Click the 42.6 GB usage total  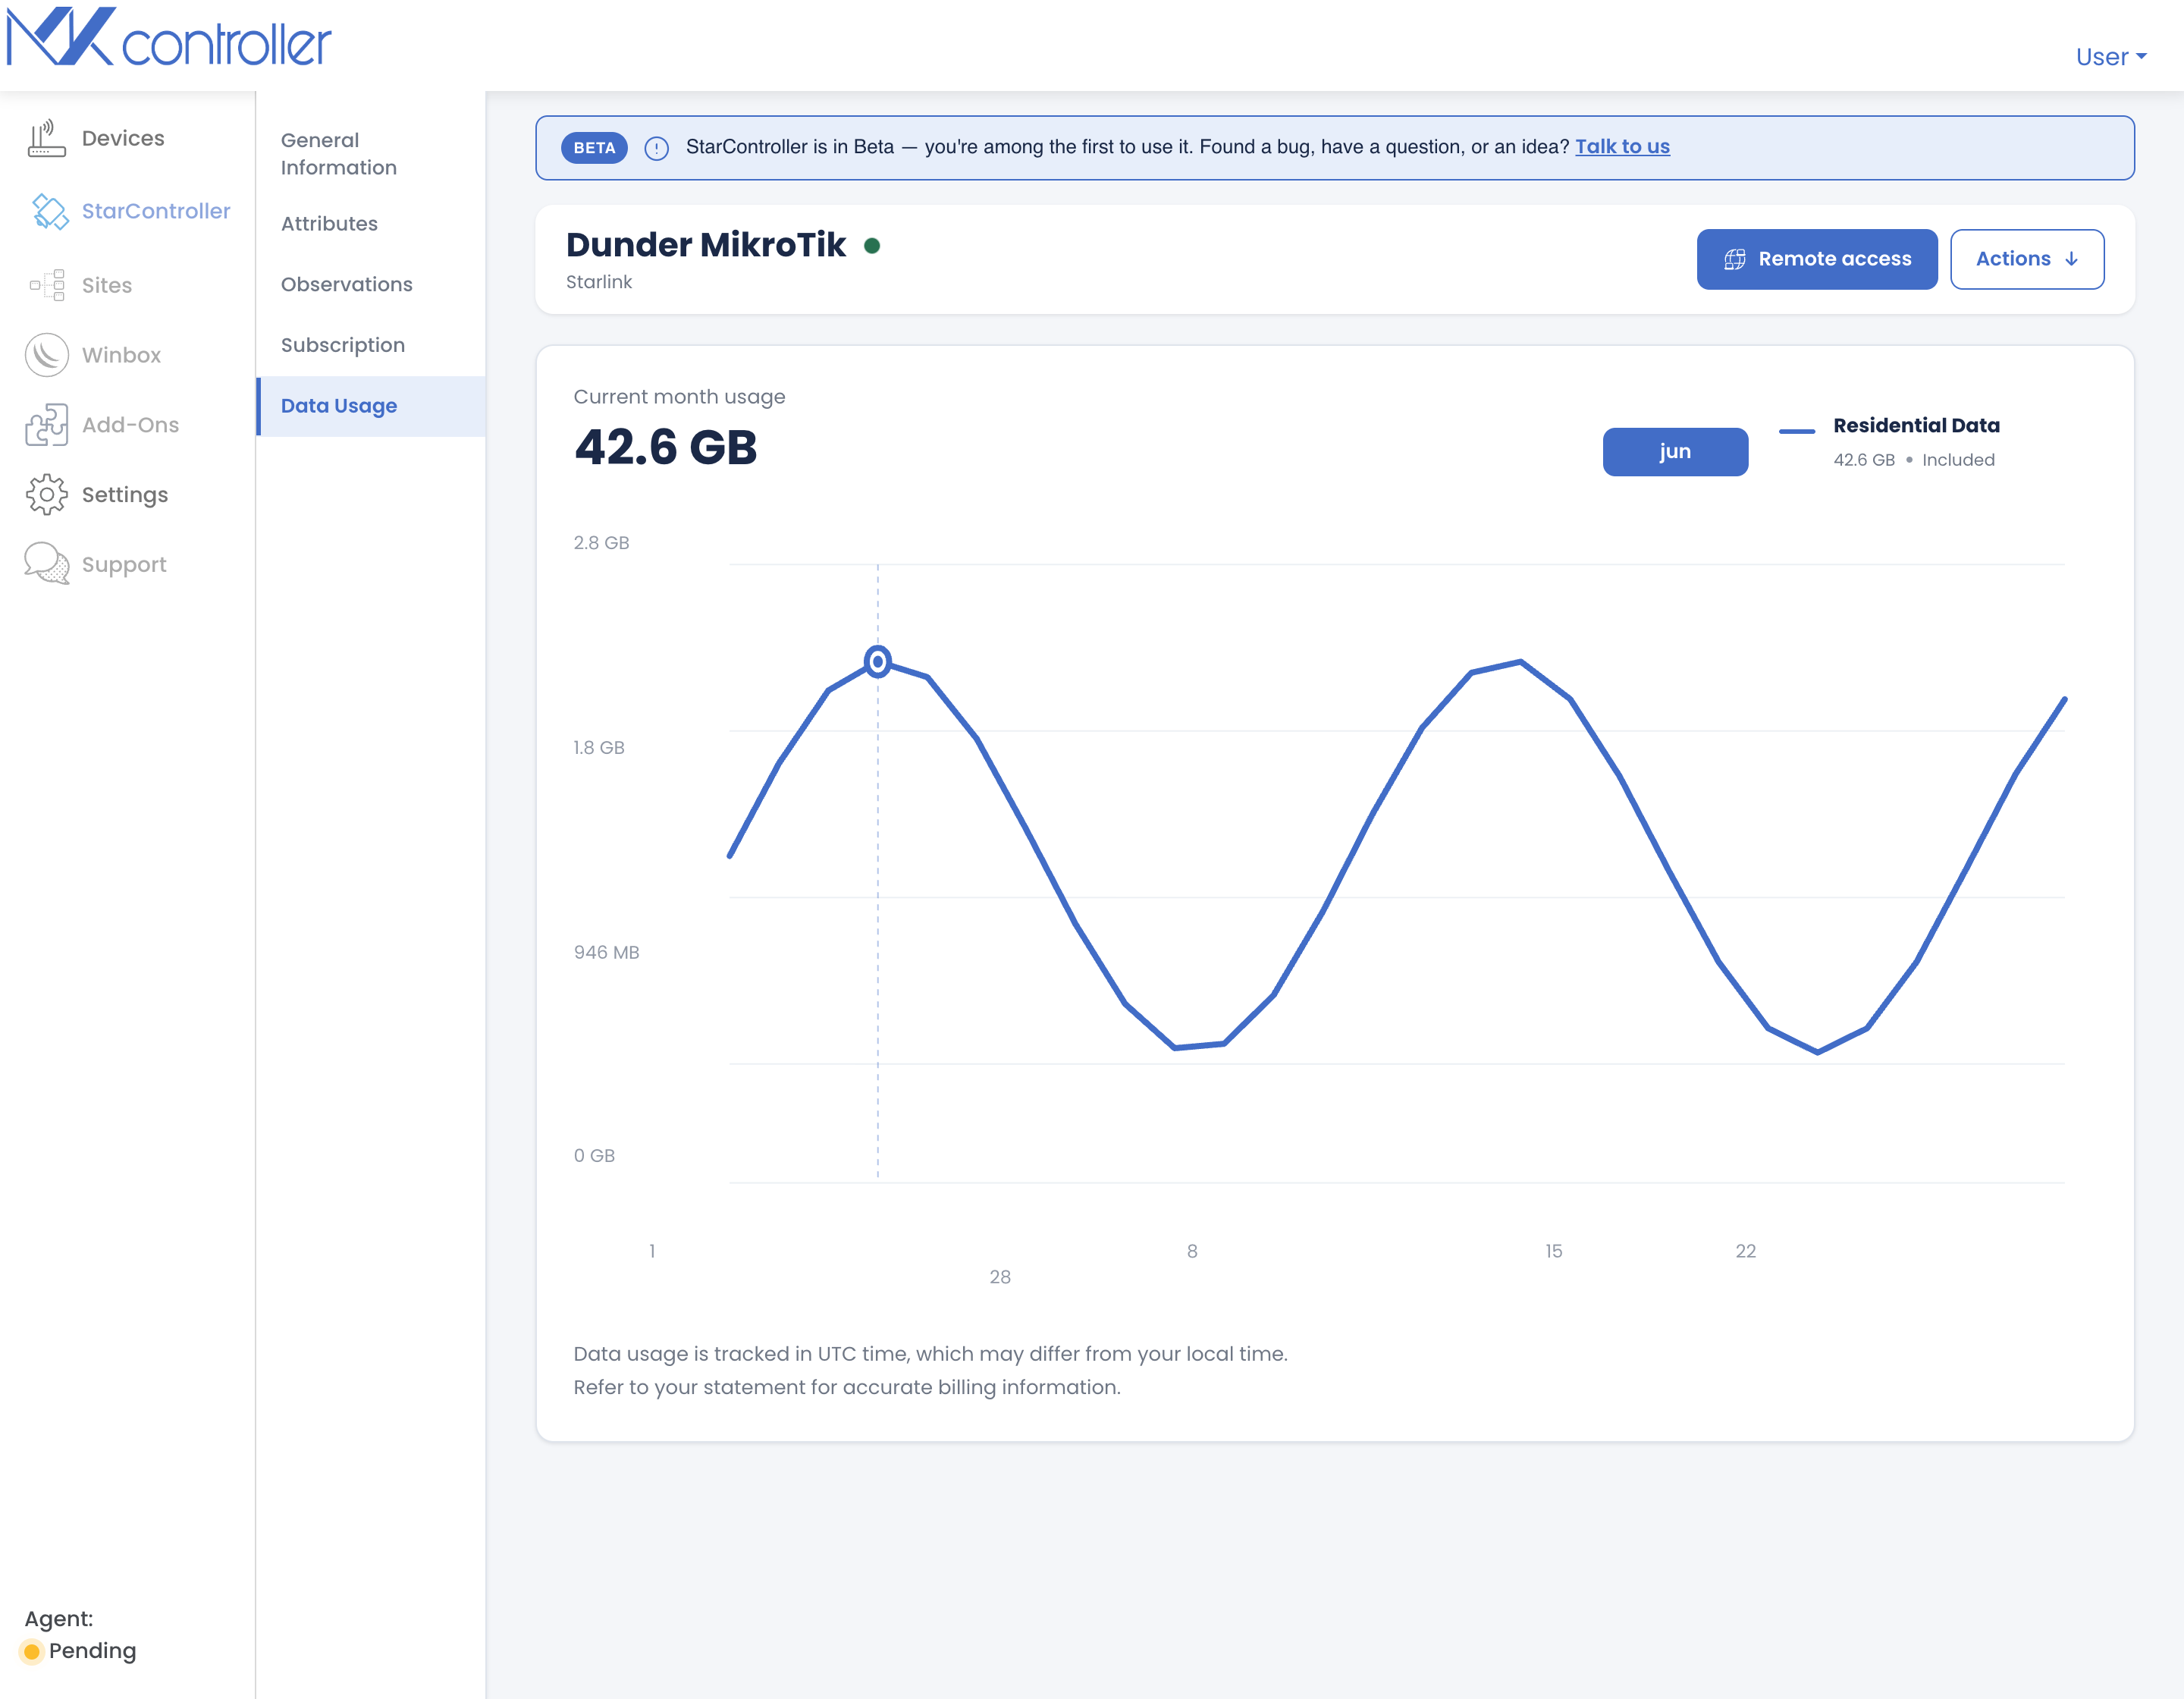[x=665, y=447]
